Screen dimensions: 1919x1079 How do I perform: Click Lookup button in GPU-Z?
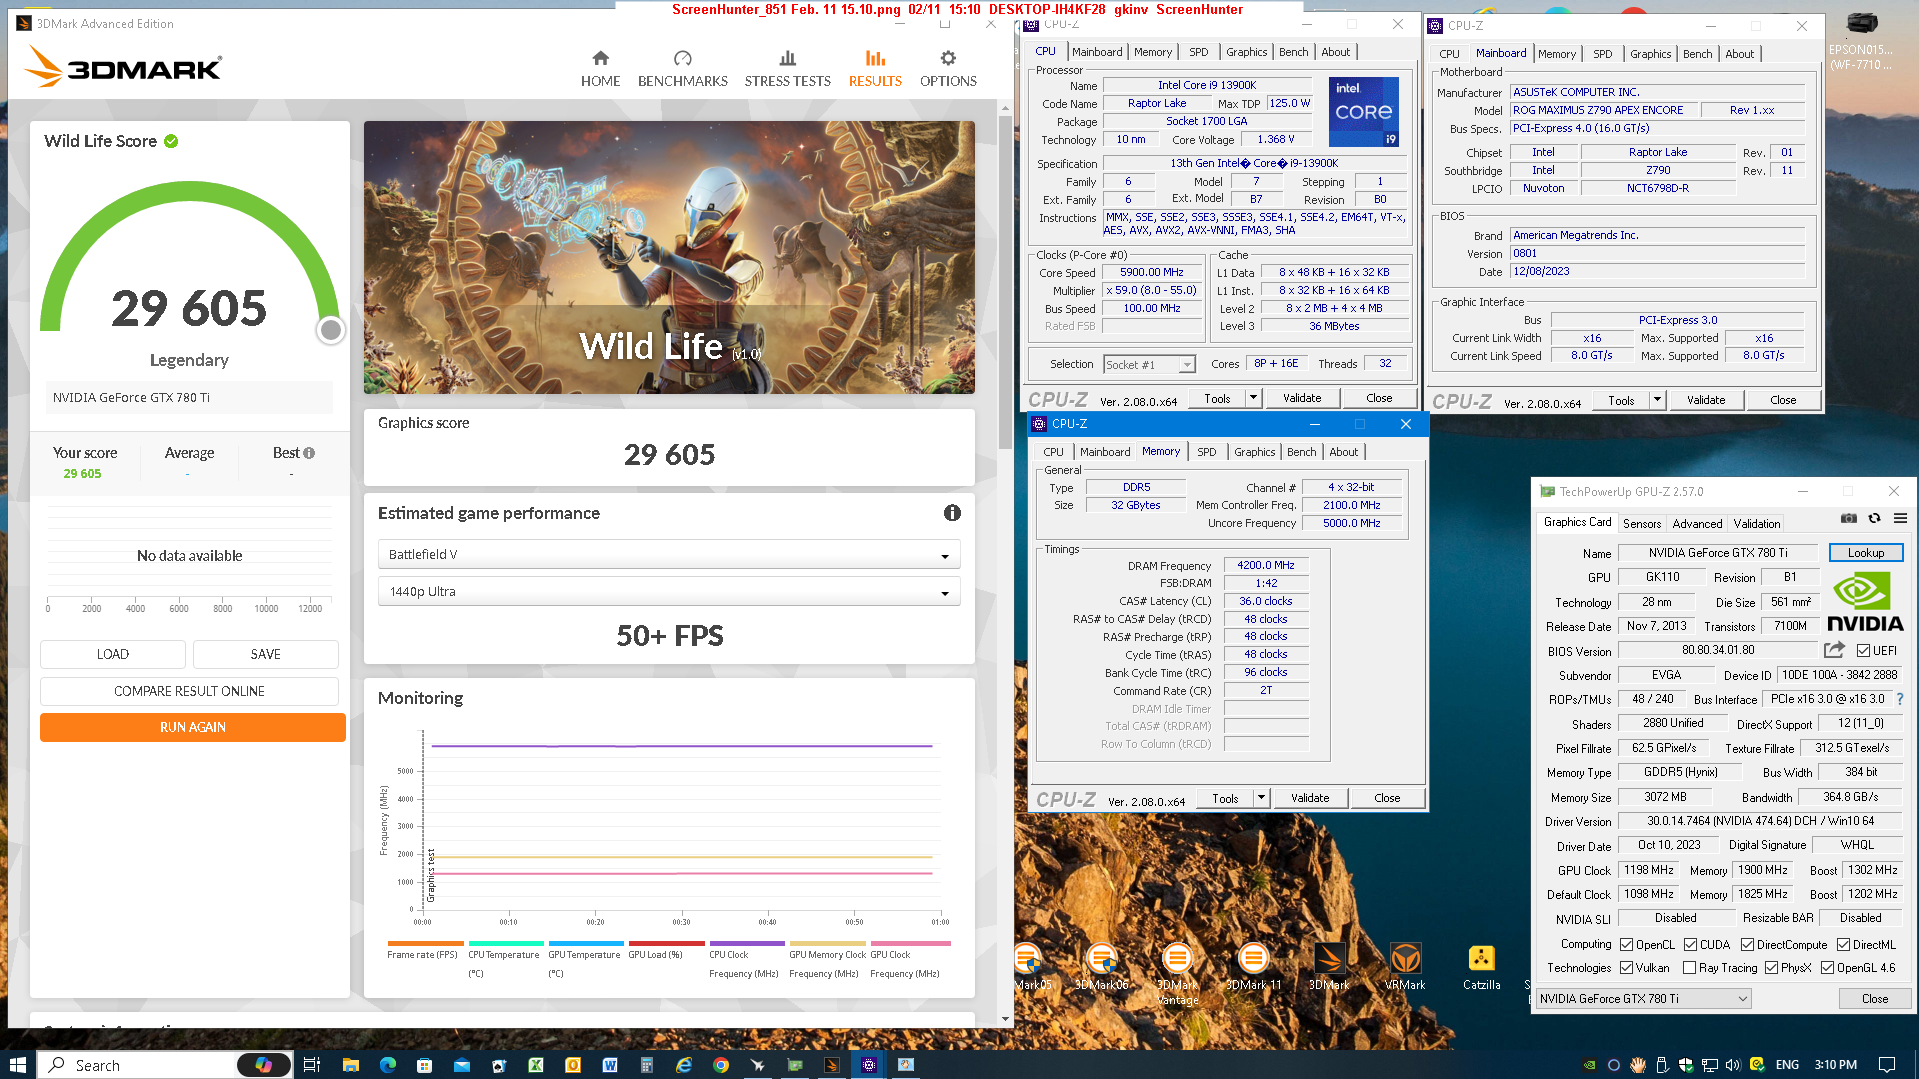click(x=1865, y=552)
